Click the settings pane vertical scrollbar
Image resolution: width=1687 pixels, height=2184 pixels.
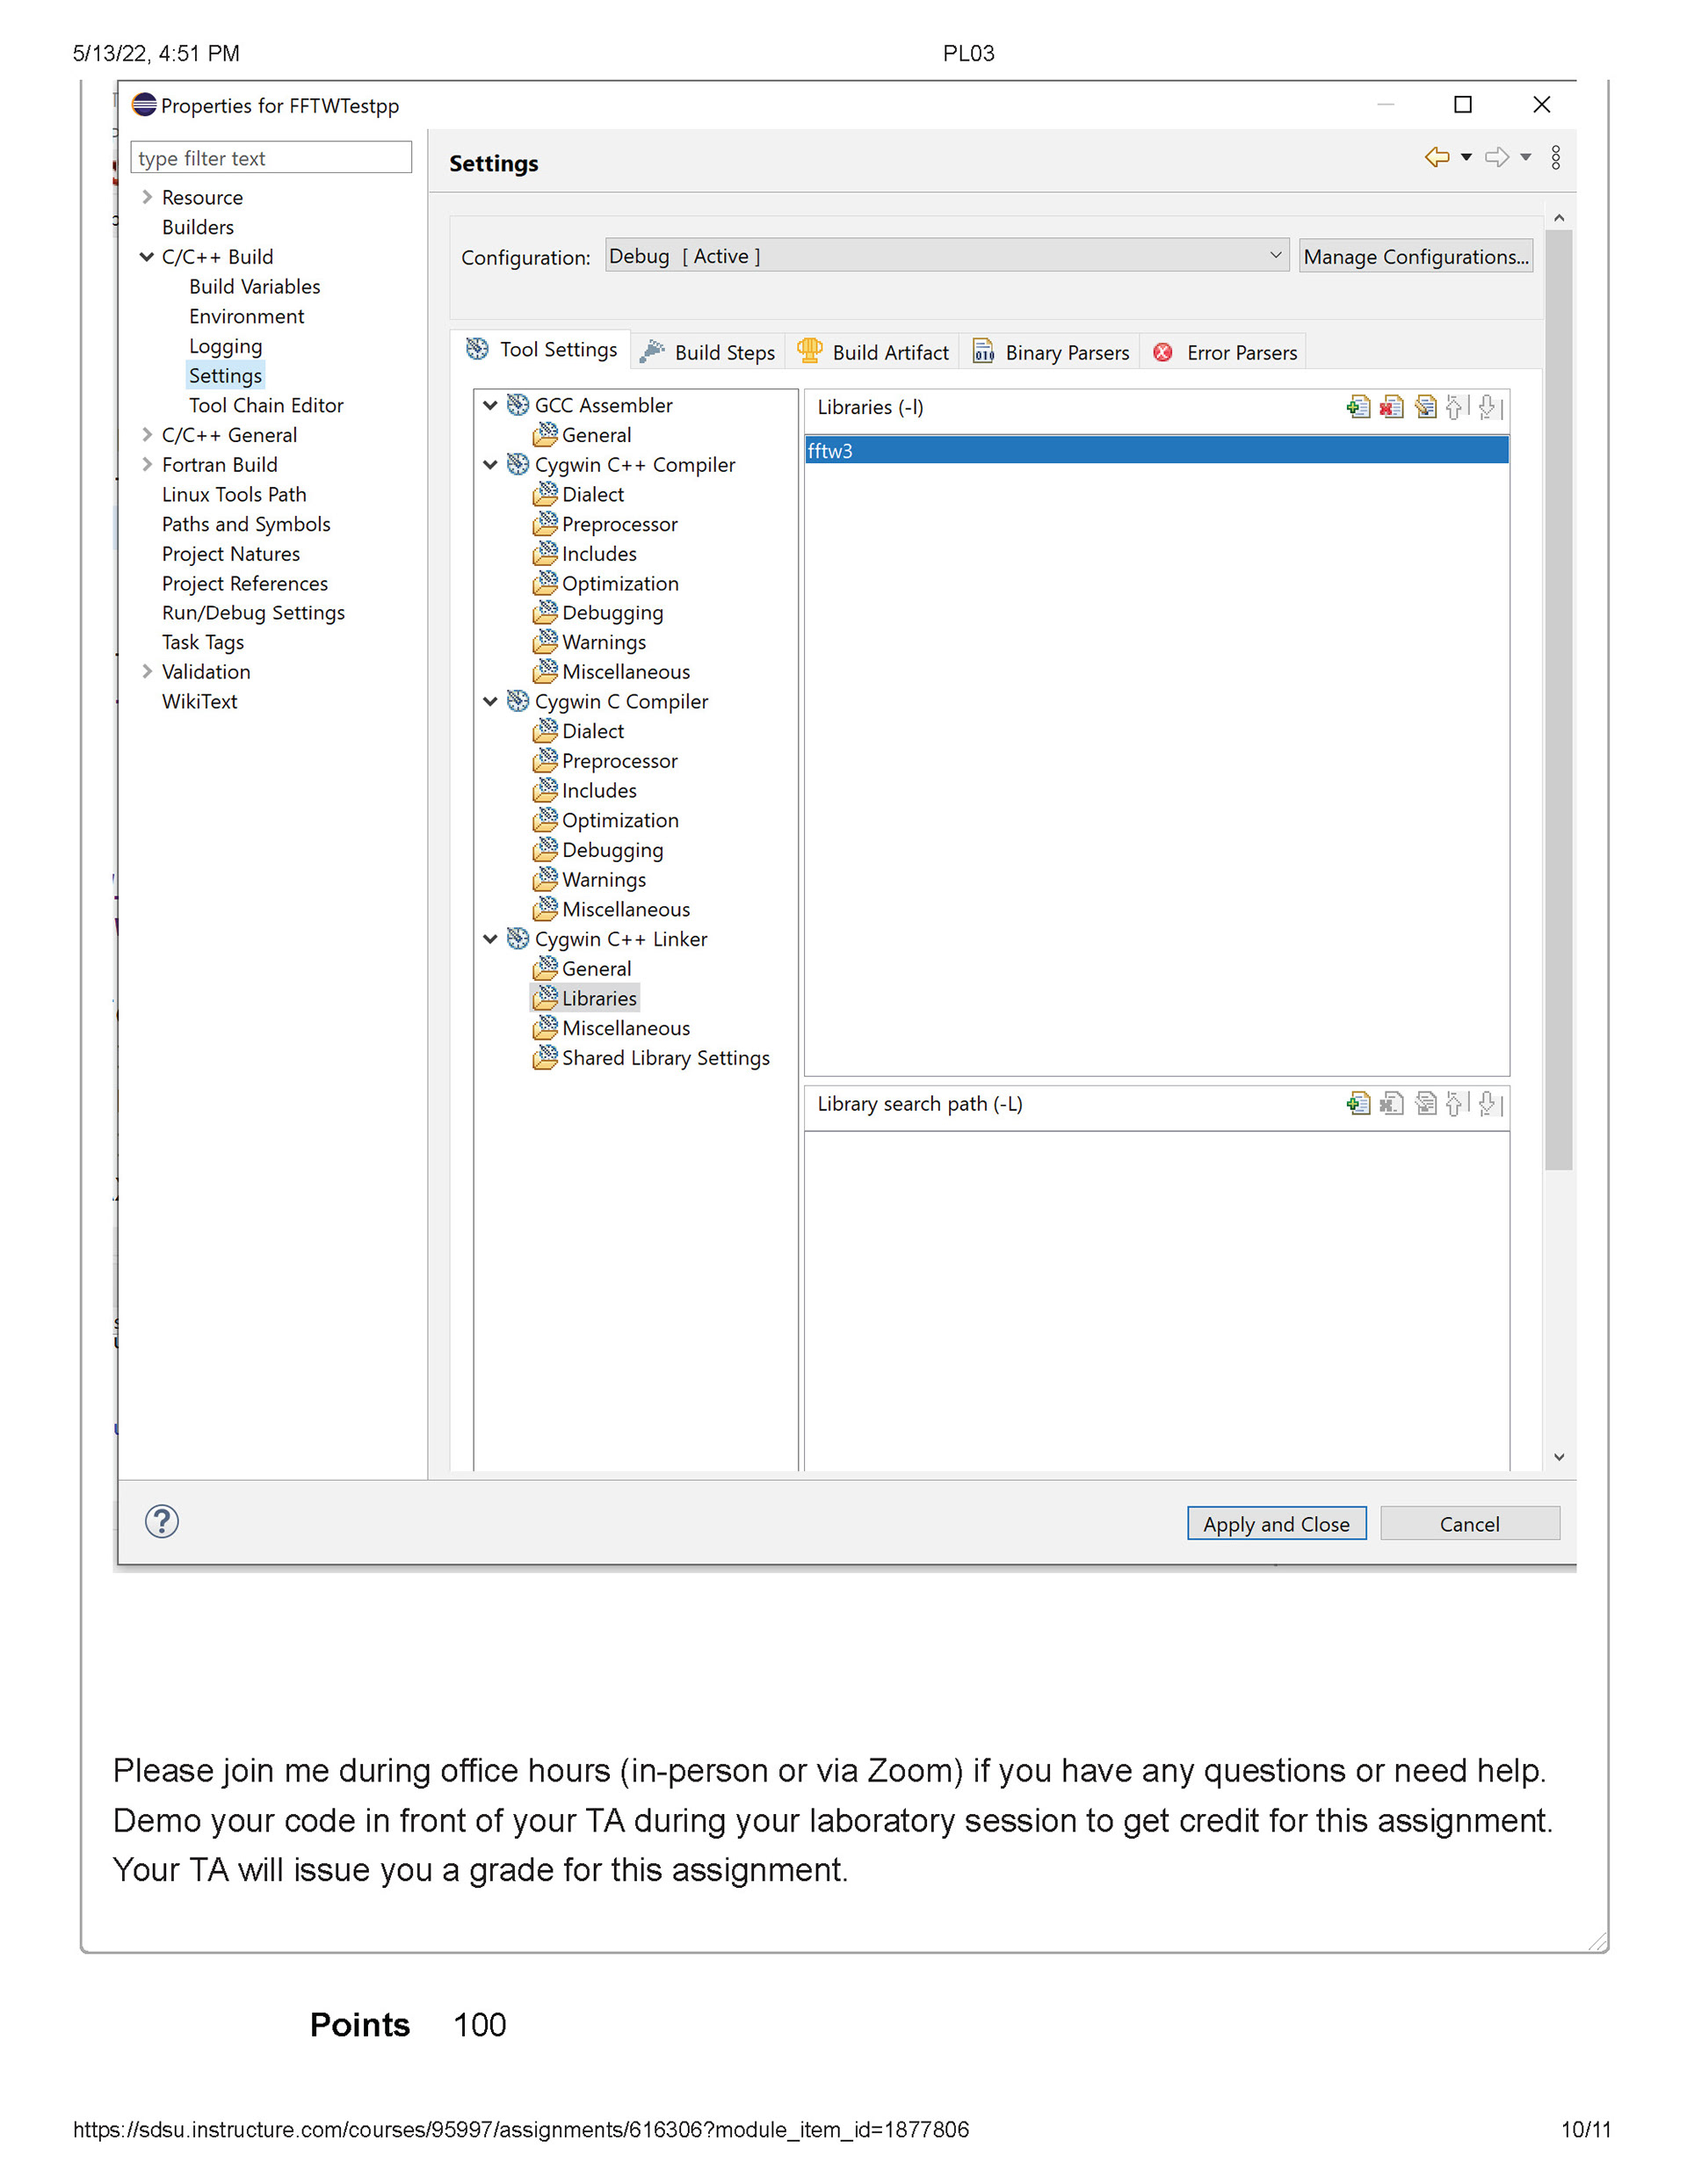tap(1557, 700)
